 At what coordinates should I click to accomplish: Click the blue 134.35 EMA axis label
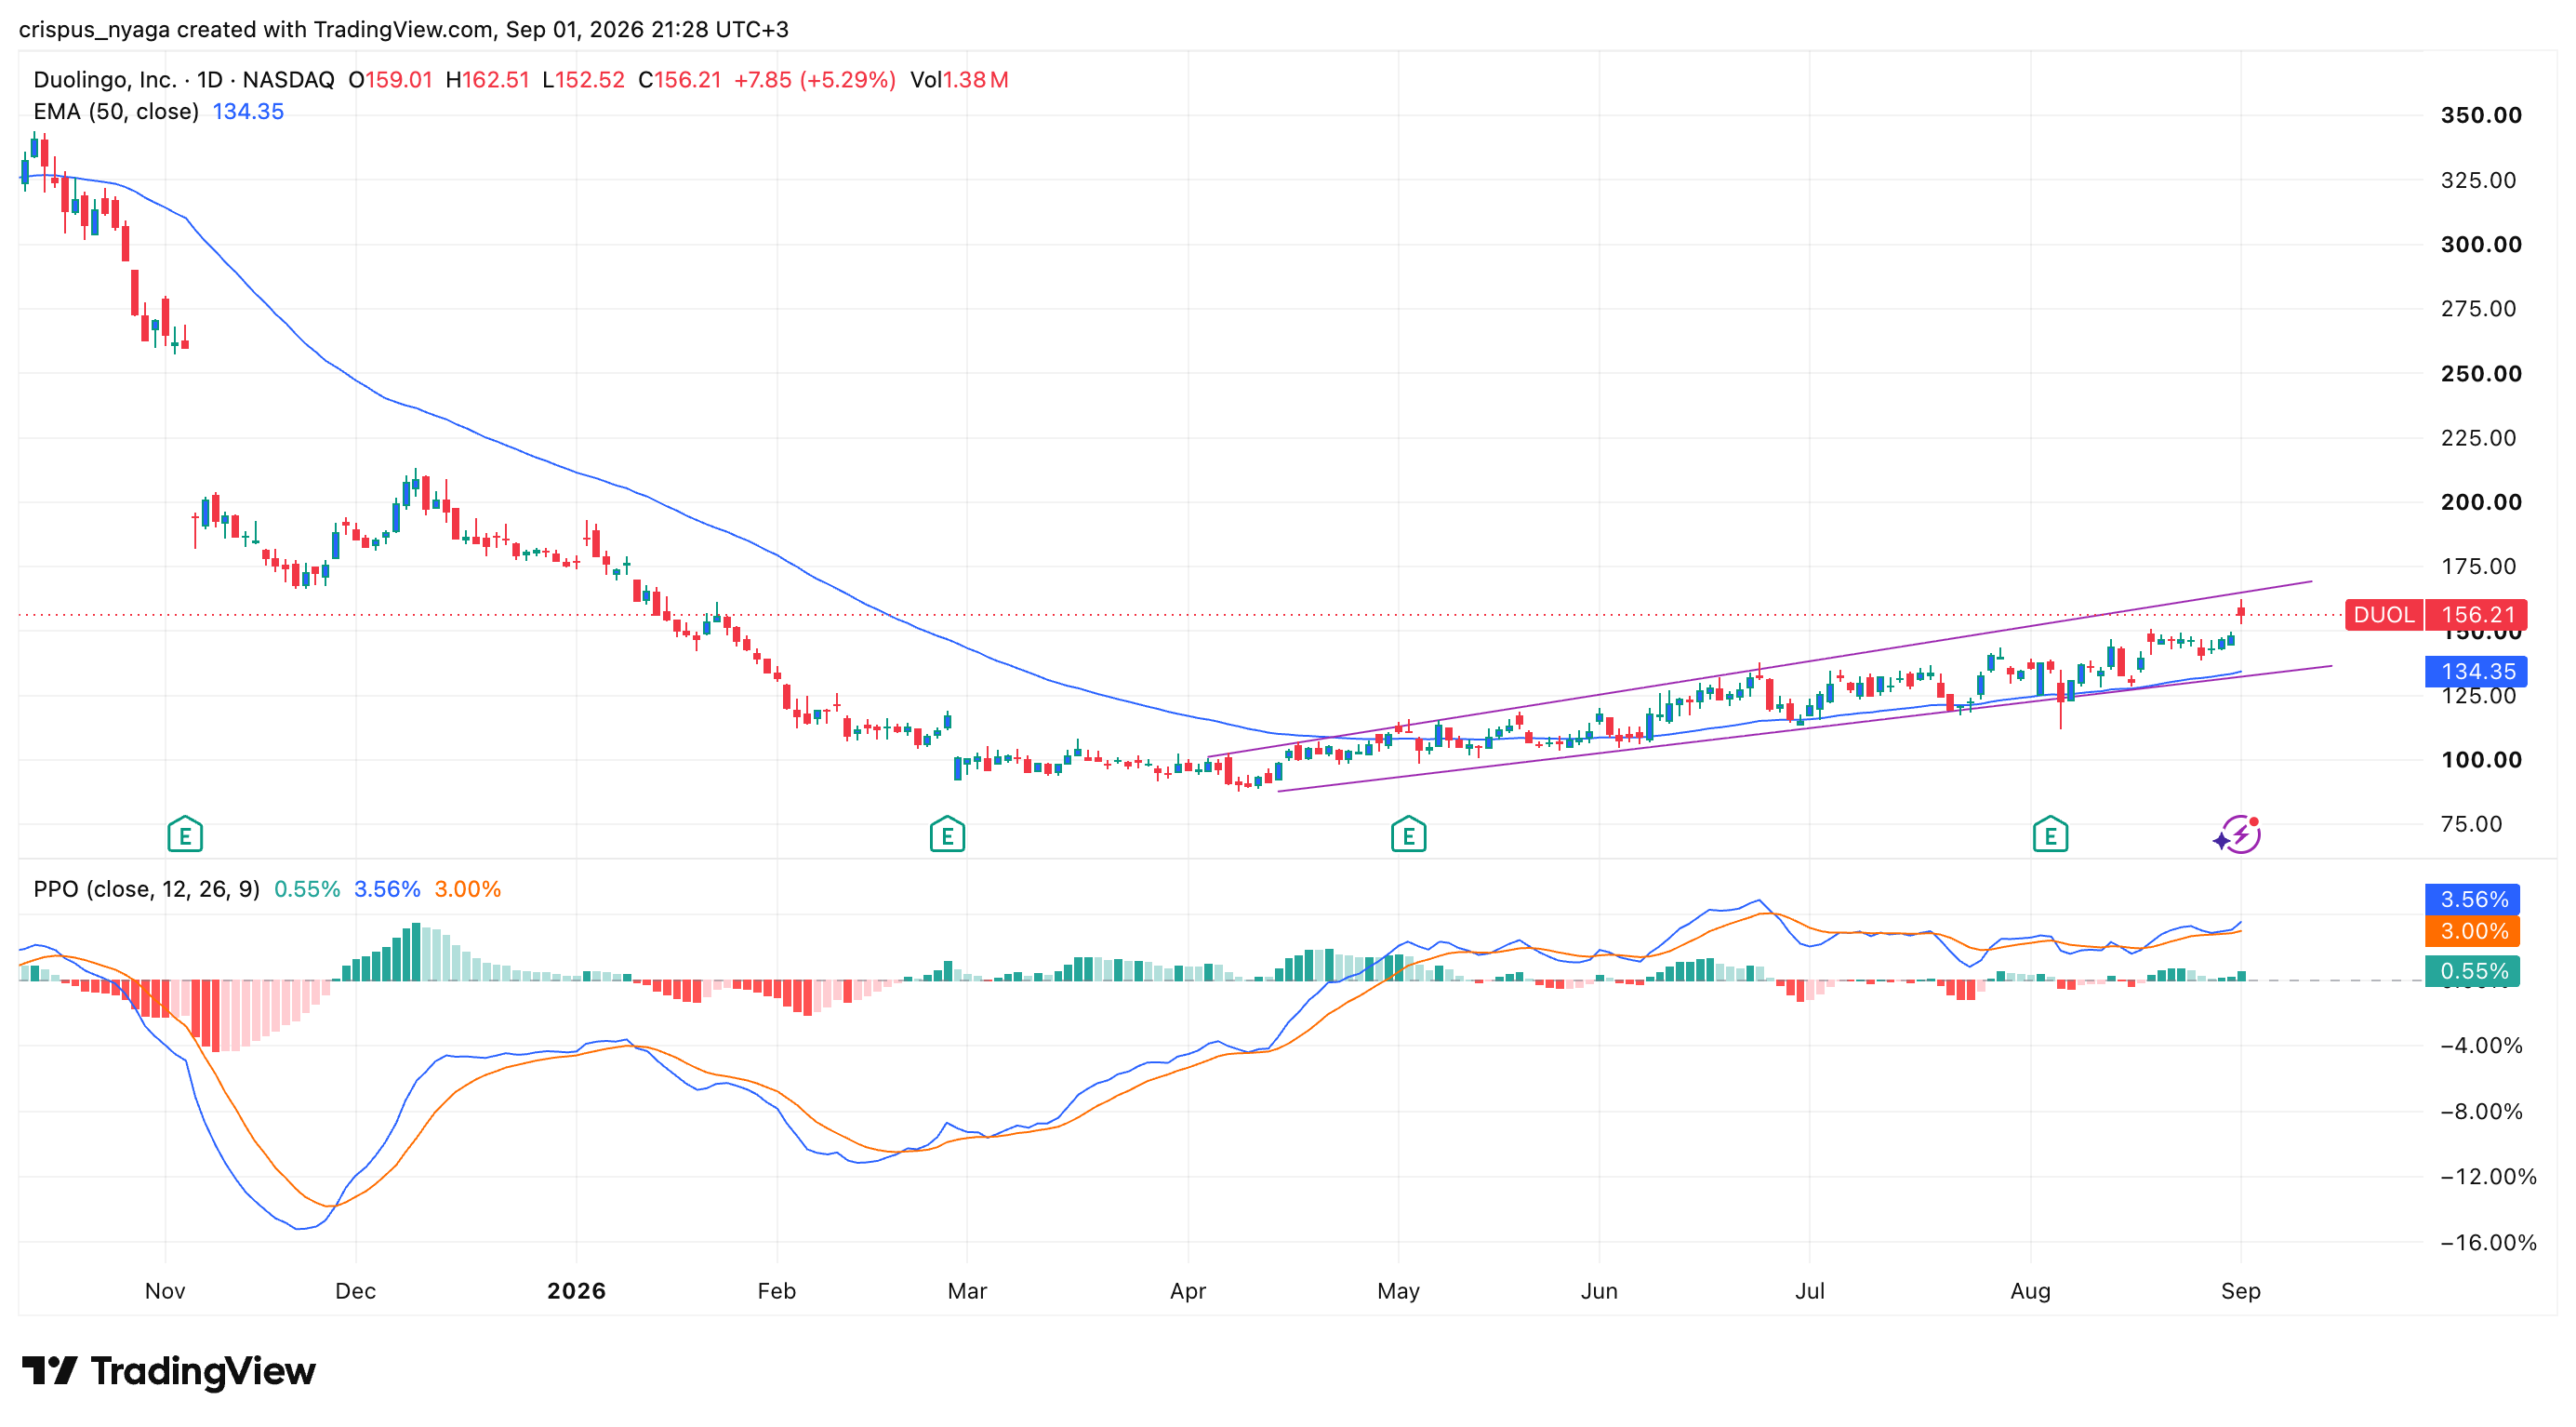2476,671
